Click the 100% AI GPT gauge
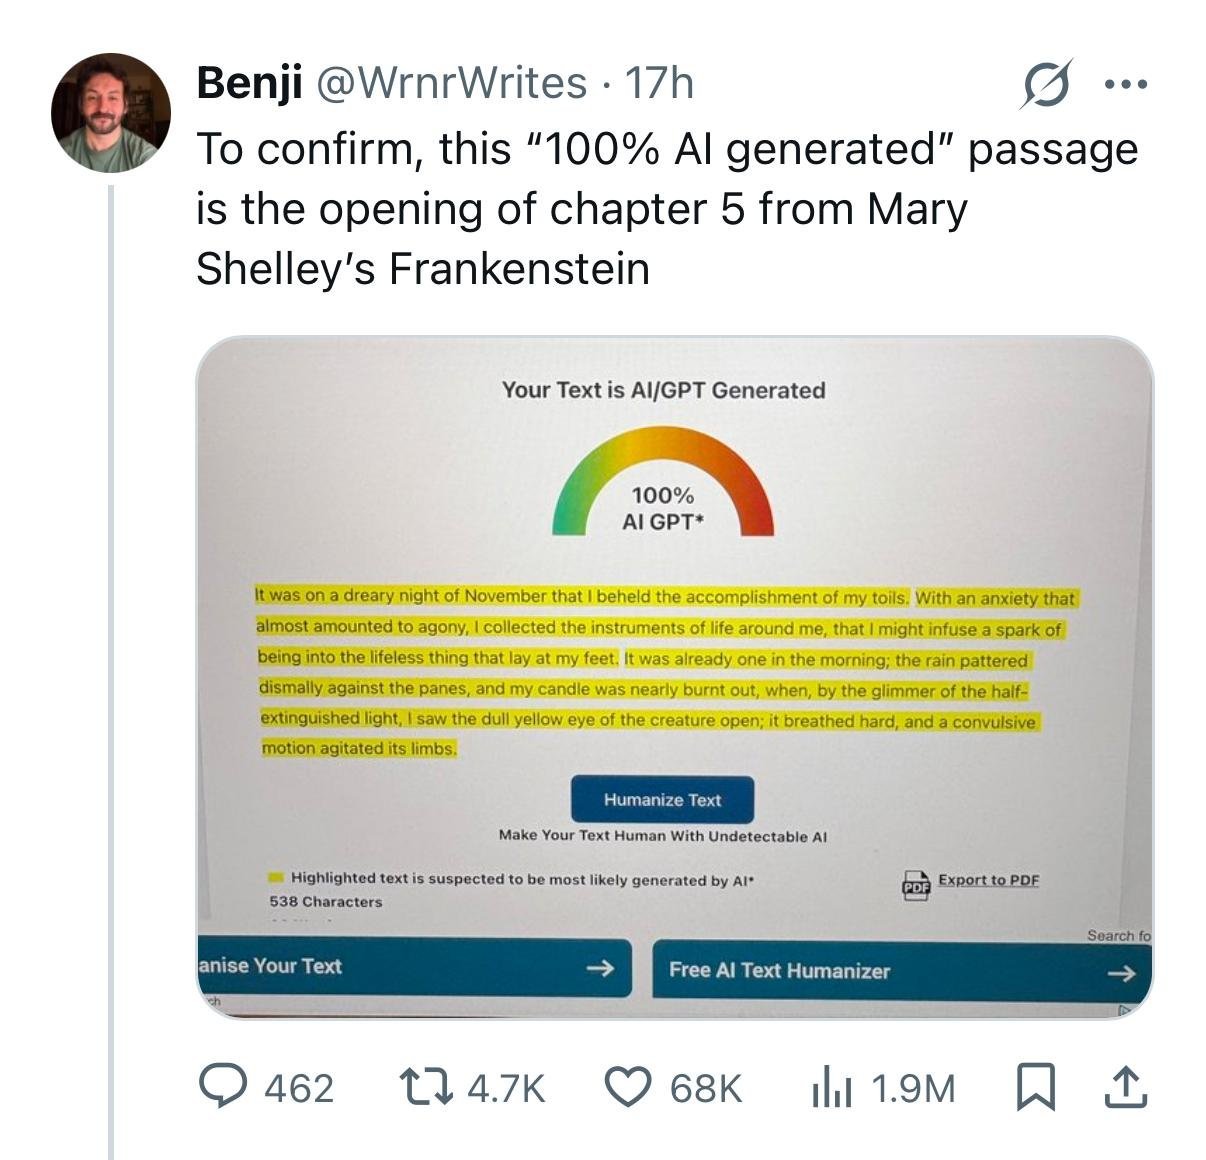This screenshot has width=1206, height=1160. pos(662,485)
